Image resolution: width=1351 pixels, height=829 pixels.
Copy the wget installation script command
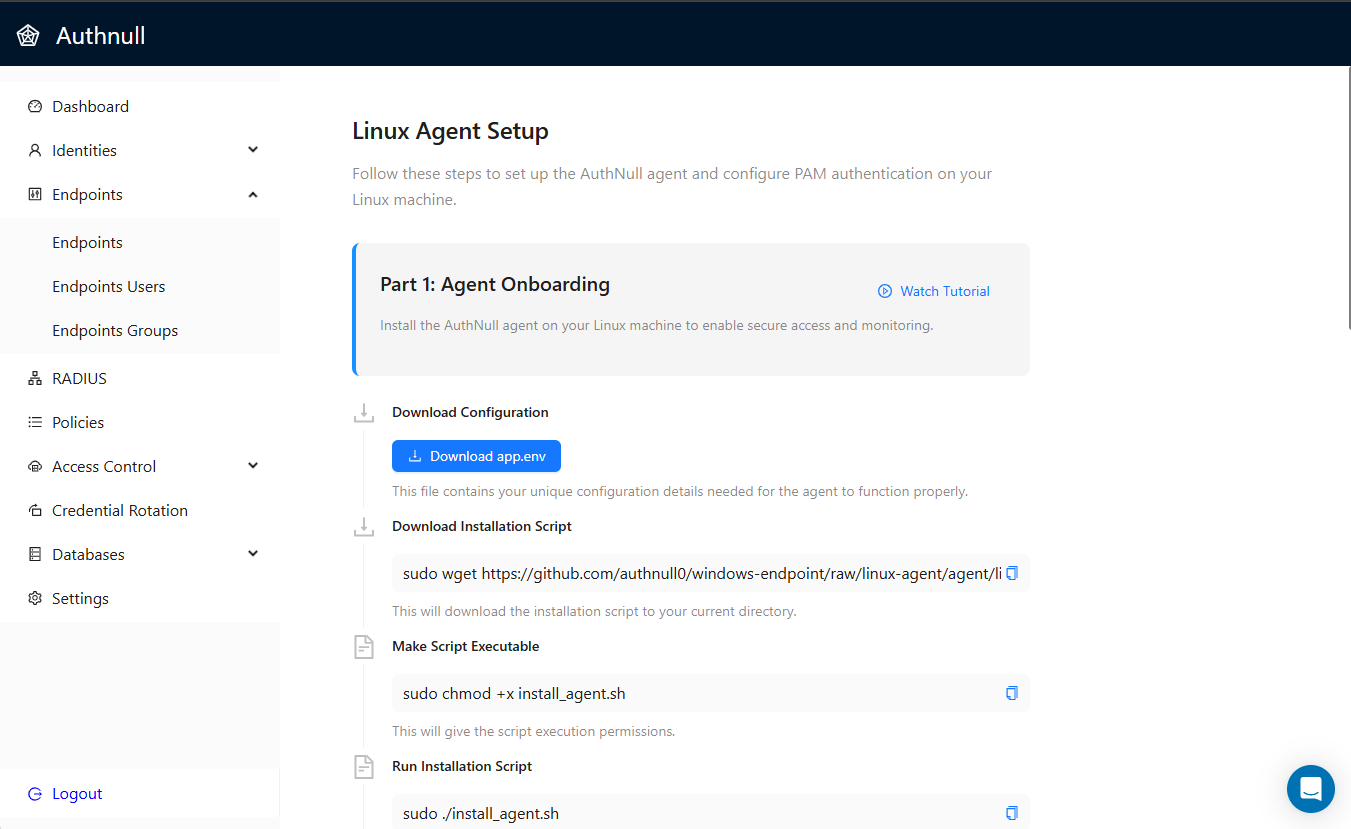[x=1011, y=573]
